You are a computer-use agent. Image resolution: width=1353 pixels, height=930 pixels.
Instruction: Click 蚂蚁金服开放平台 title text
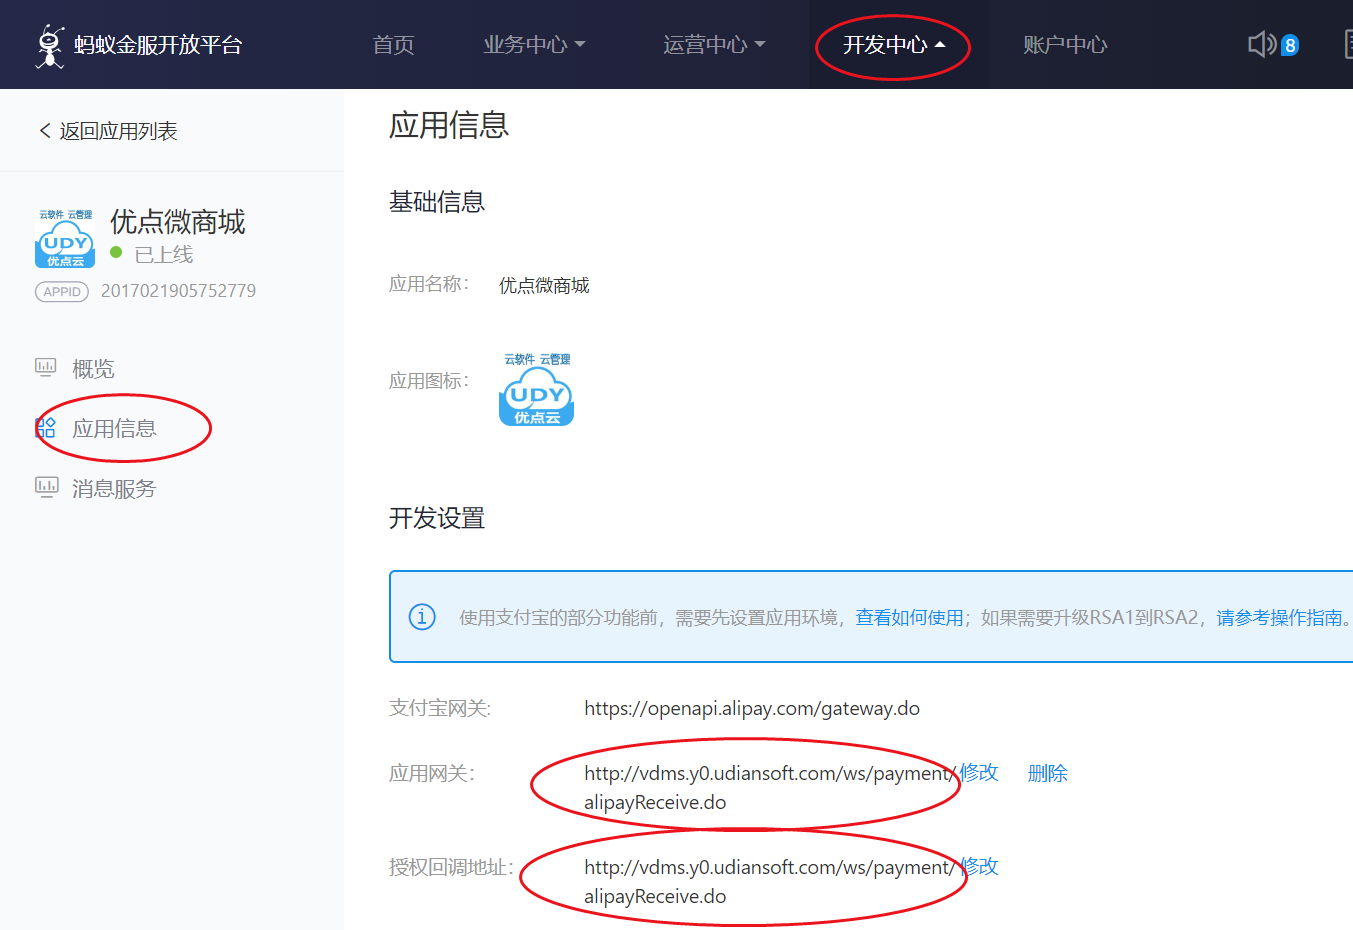[158, 45]
